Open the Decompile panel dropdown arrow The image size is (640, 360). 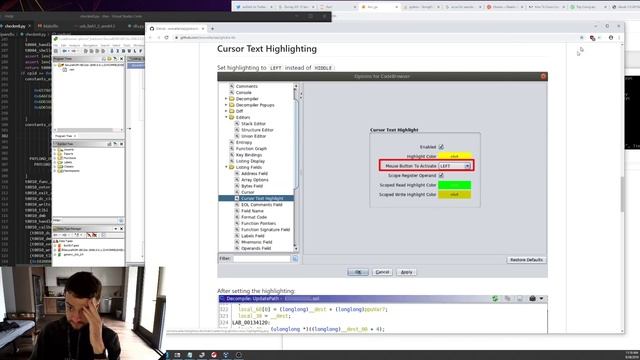pyautogui.click(x=542, y=299)
